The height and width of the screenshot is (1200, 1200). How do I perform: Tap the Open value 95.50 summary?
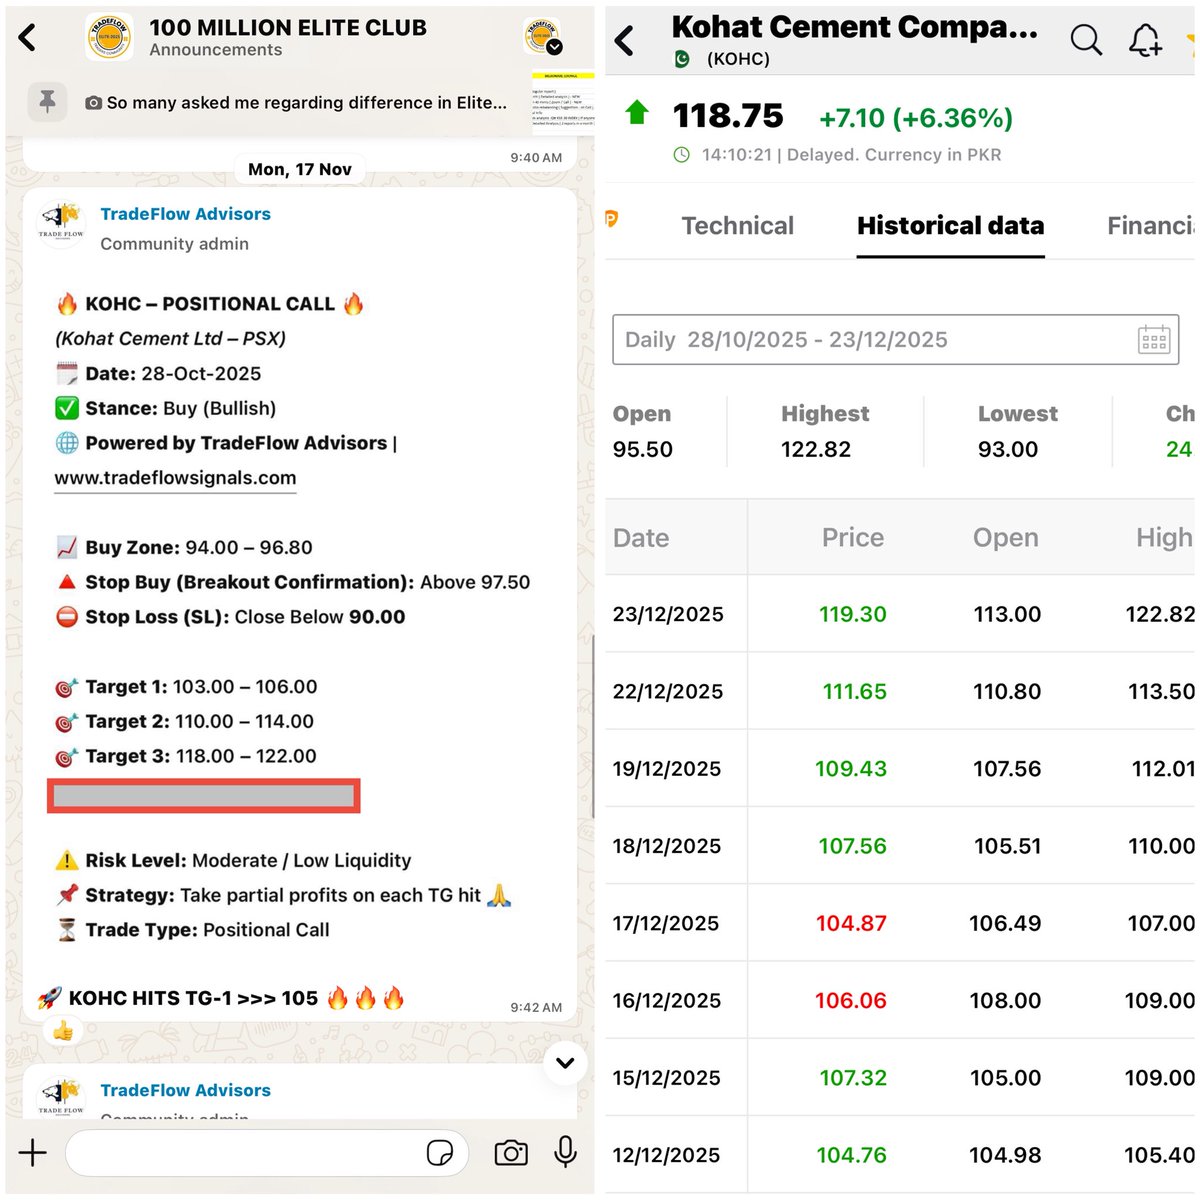643,450
